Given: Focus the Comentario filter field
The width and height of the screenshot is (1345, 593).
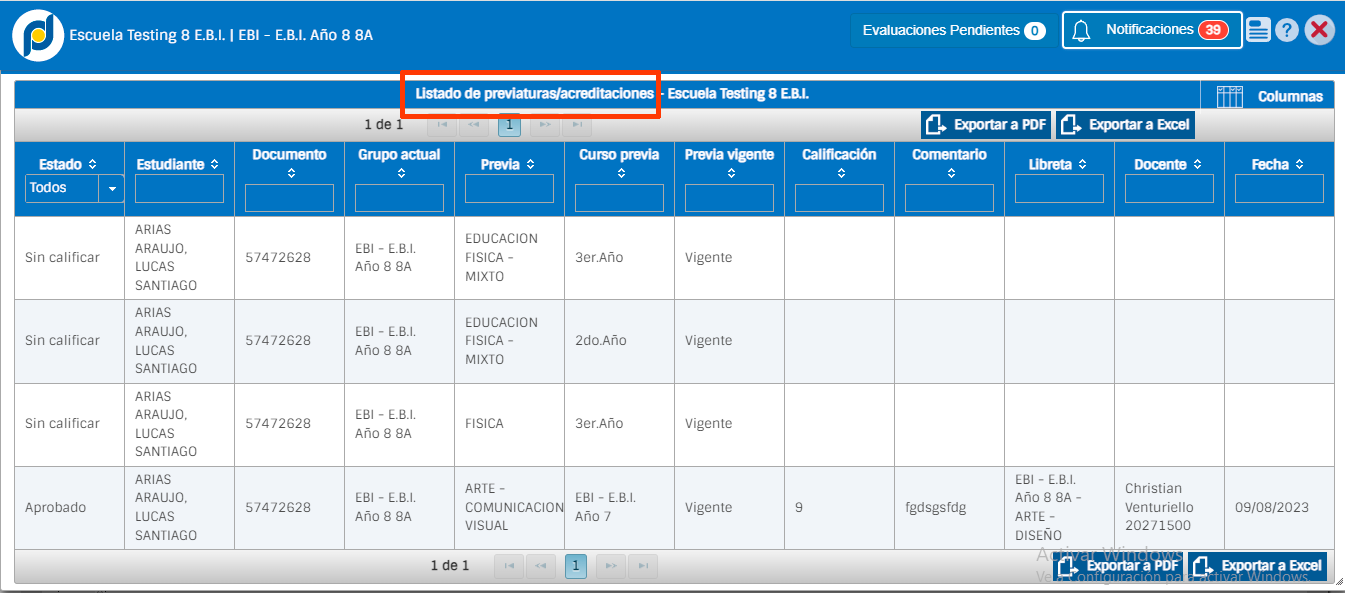Looking at the screenshot, I should click(x=950, y=197).
